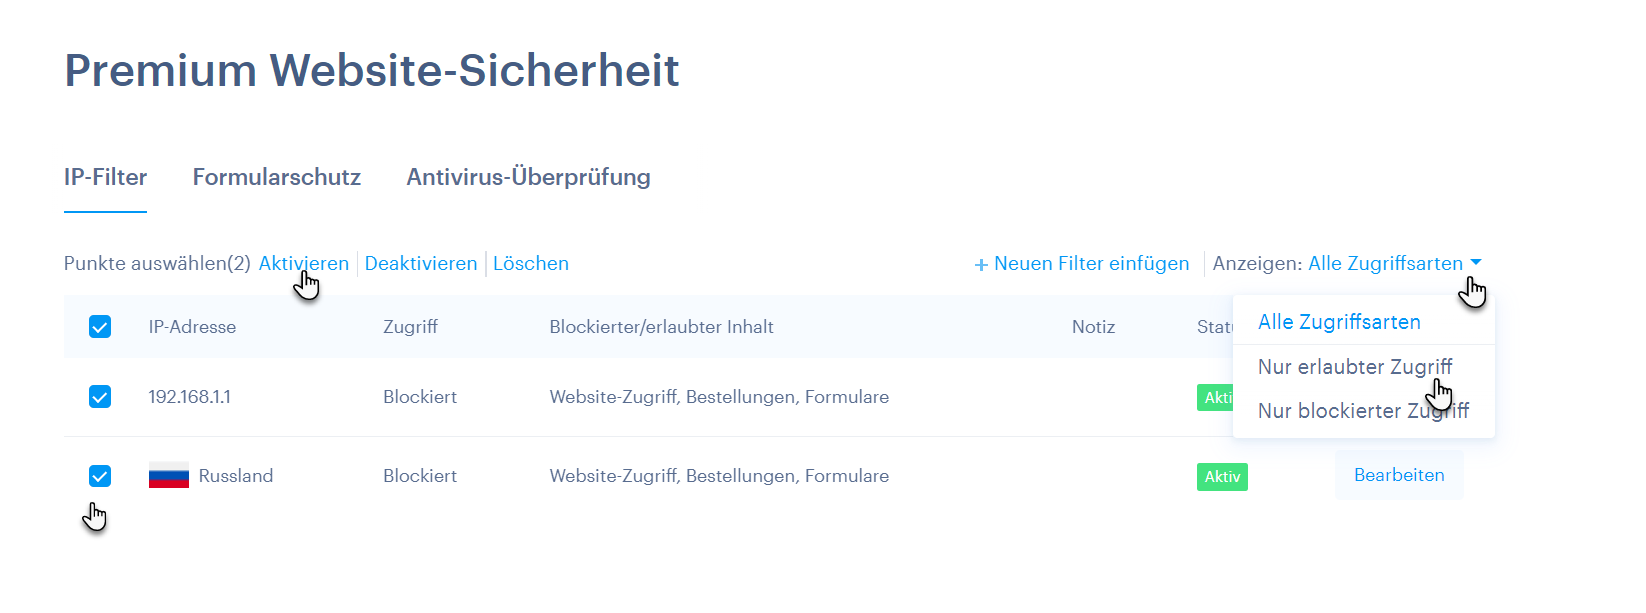Click the Russia flag icon

(x=169, y=476)
